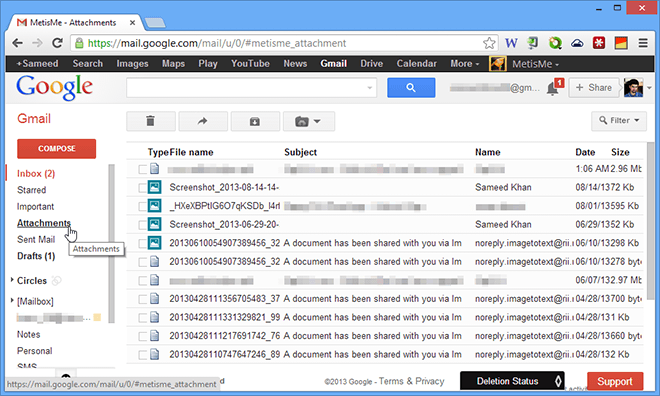Open the Filter dropdown
660x396 pixels.
click(619, 121)
